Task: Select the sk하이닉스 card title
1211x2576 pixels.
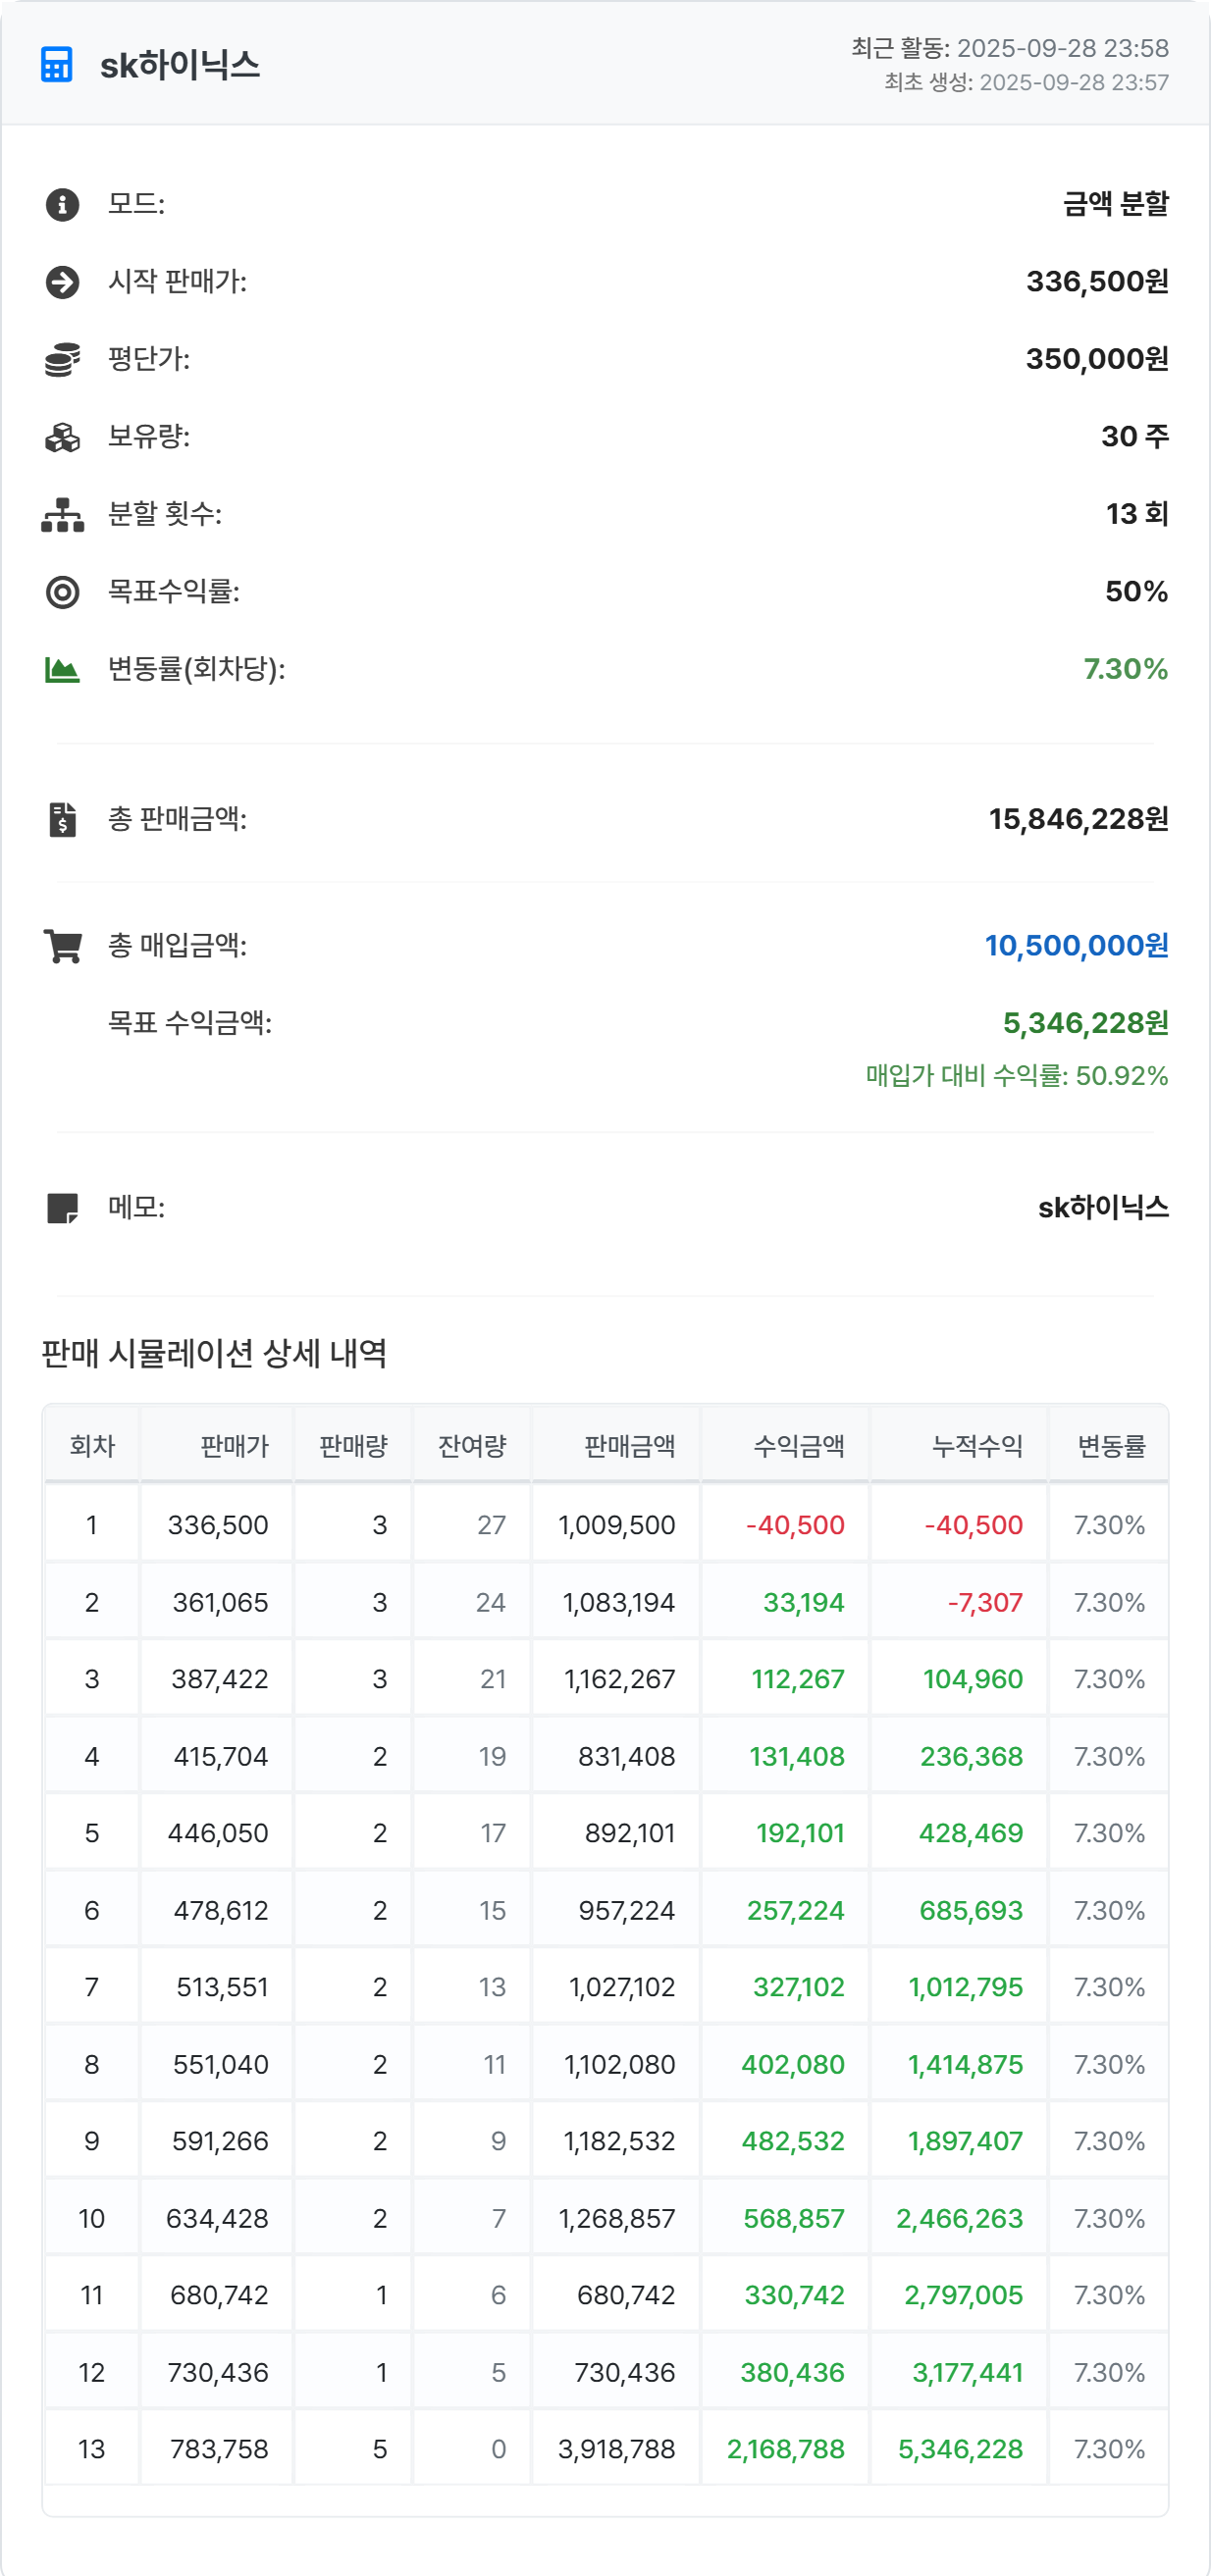Action: click(180, 65)
